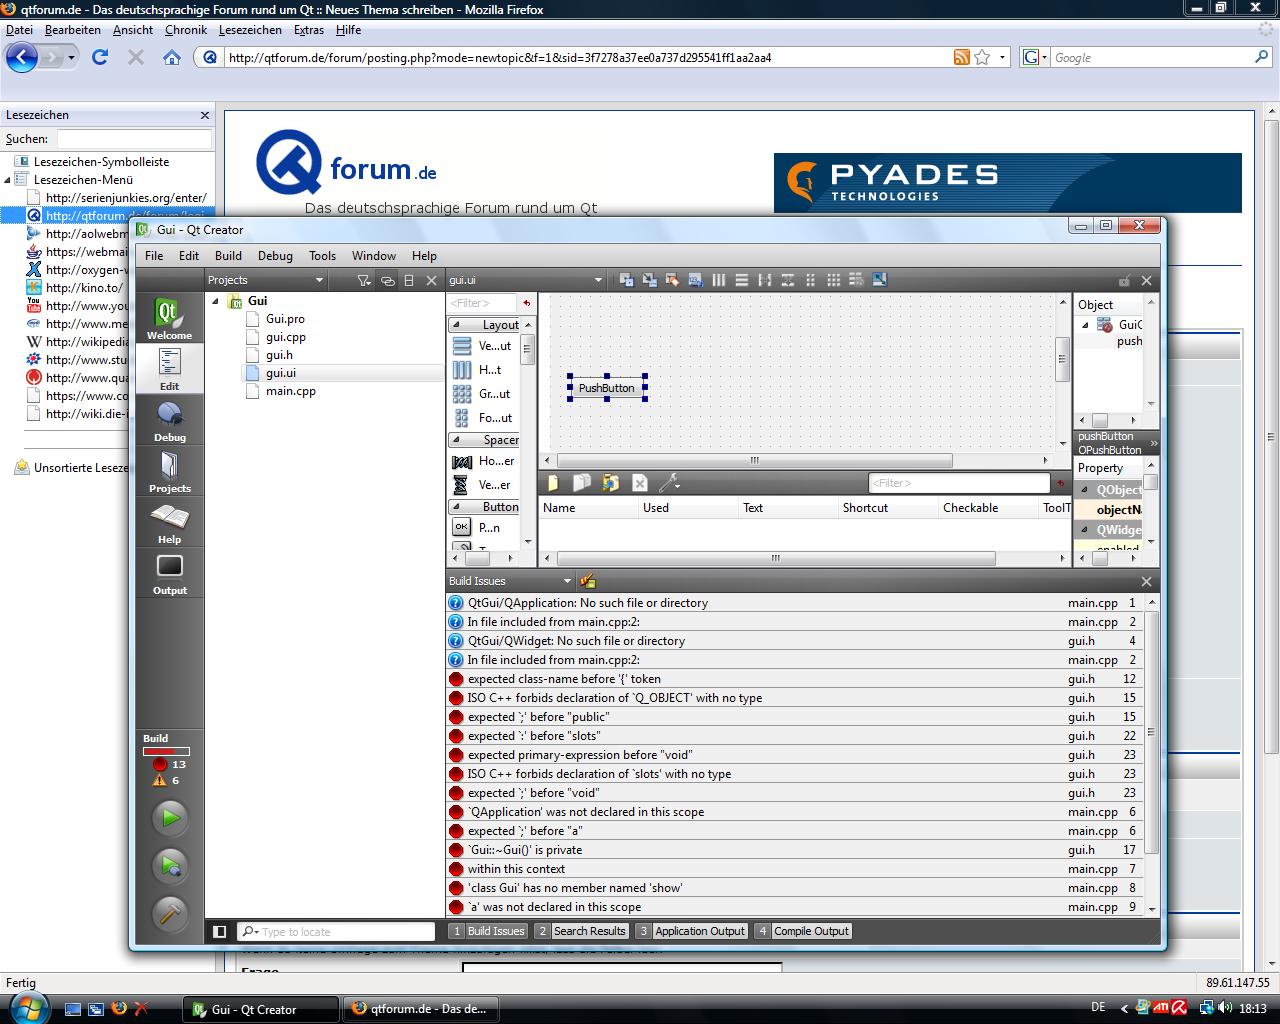This screenshot has width=1280, height=1024.
Task: Open the Projects view dropdown
Action: click(319, 281)
